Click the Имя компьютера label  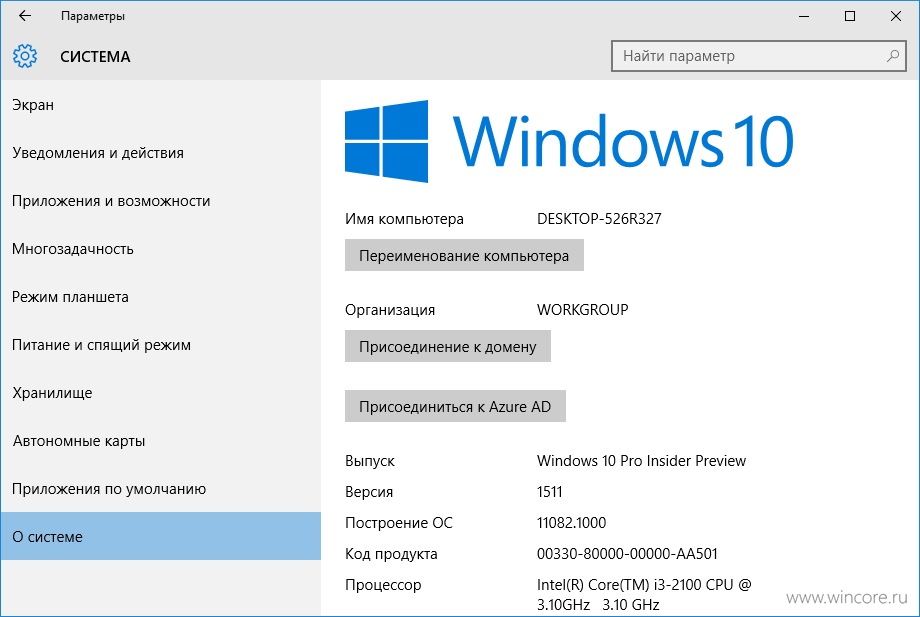click(x=404, y=219)
